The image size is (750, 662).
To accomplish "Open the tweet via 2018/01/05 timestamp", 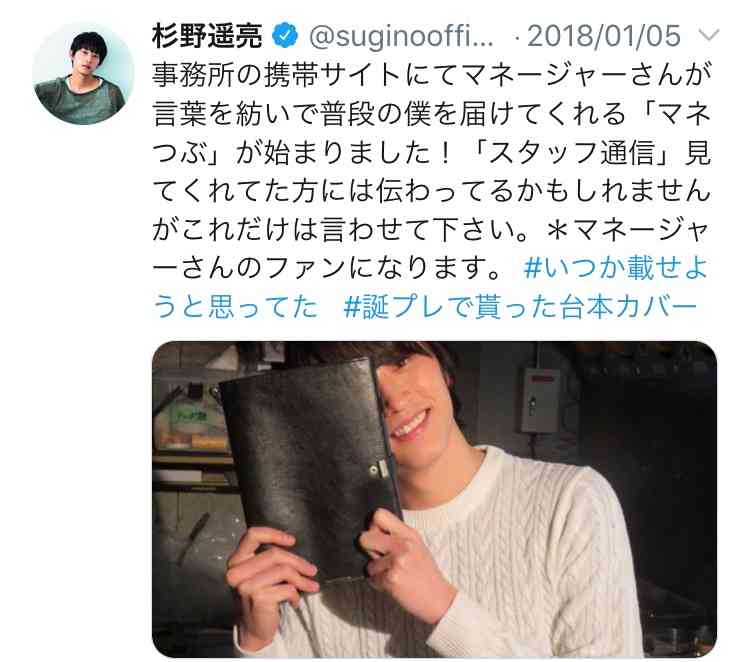I will coord(604,36).
